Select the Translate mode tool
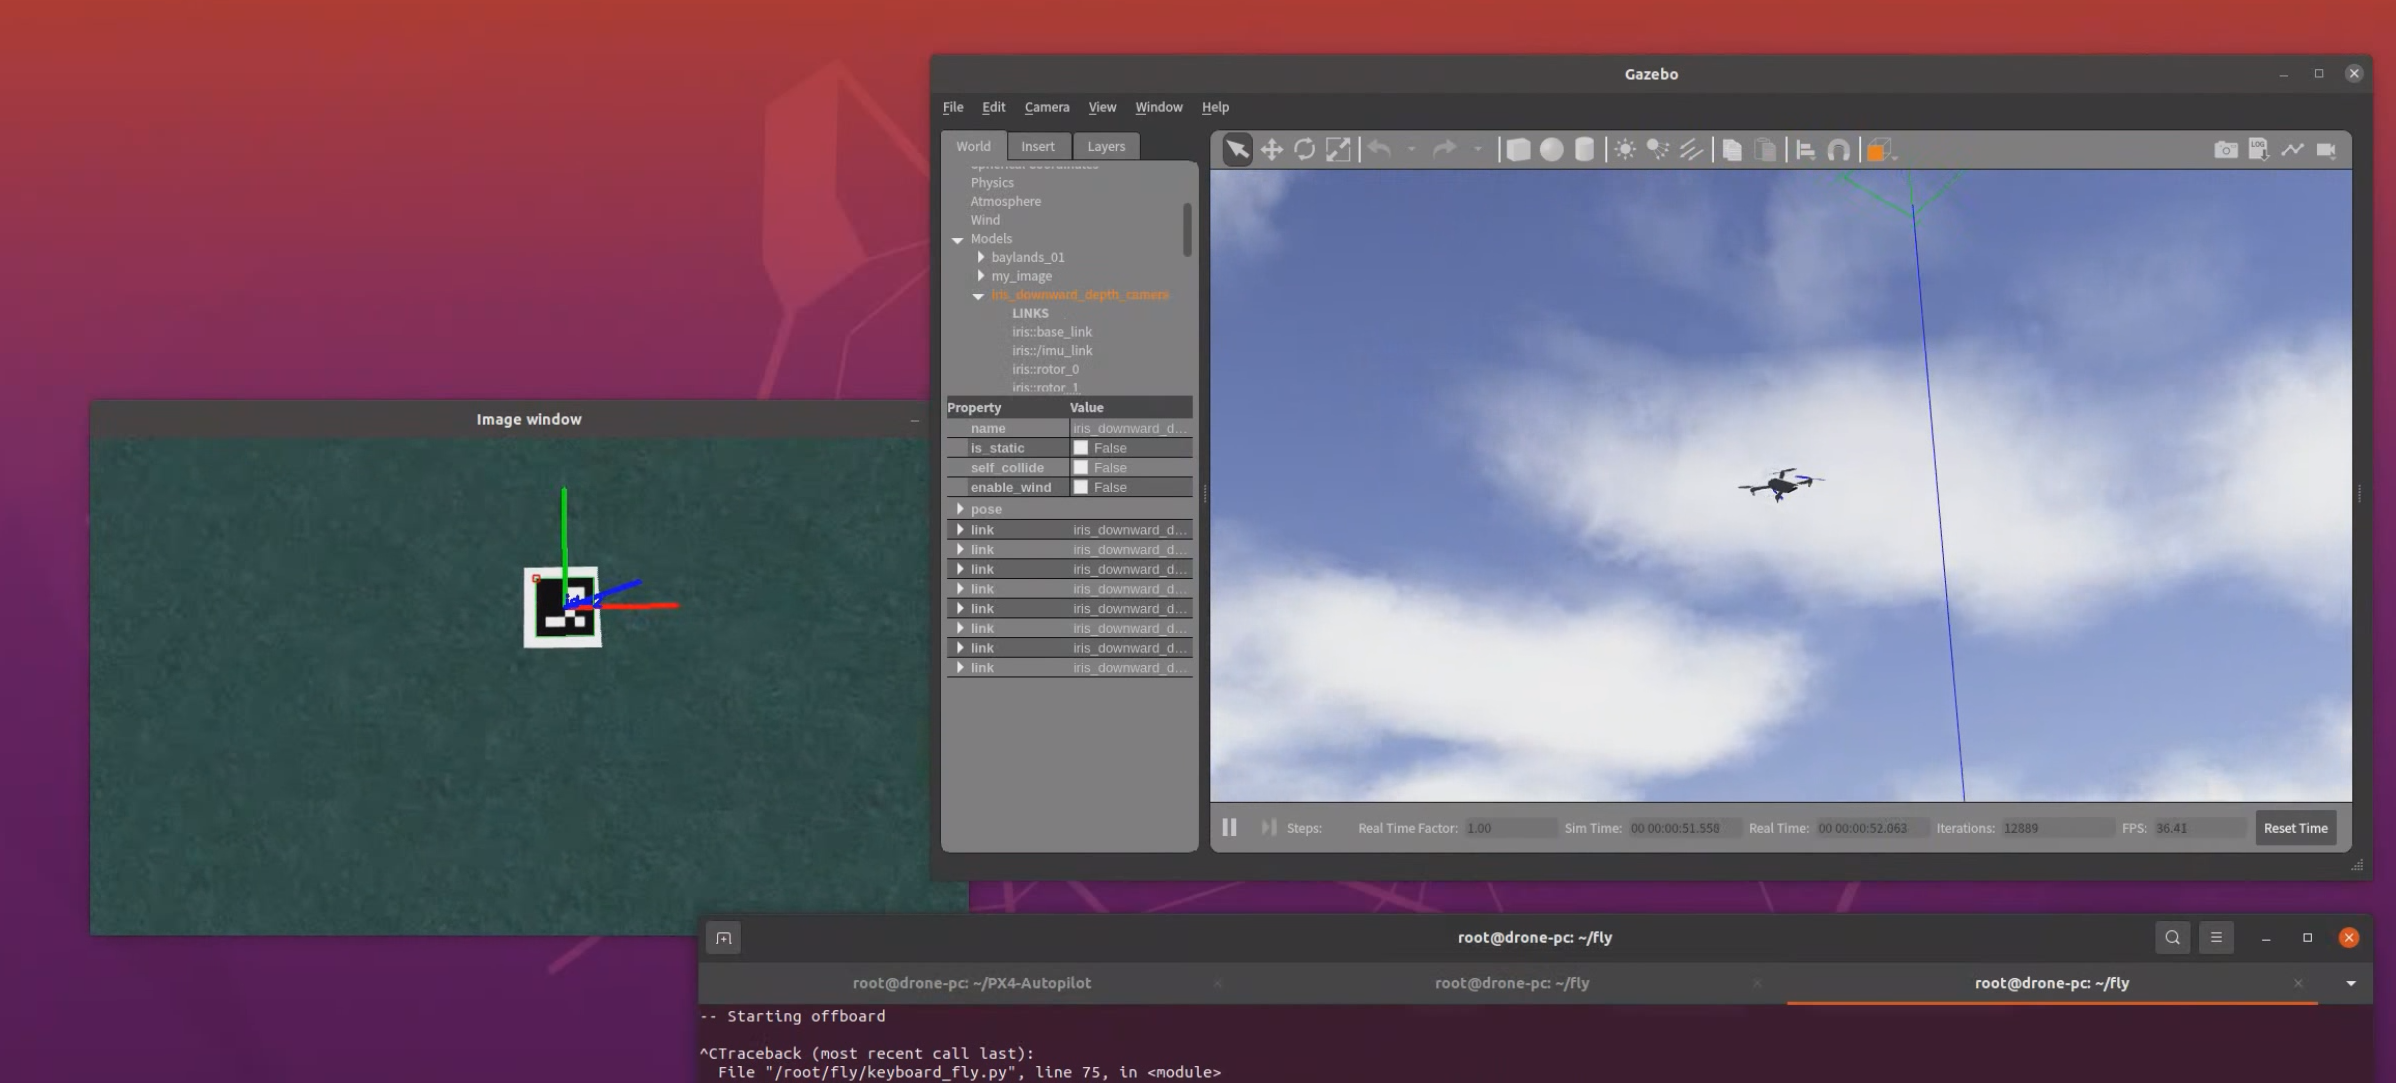Image resolution: width=2396 pixels, height=1083 pixels. (x=1271, y=150)
